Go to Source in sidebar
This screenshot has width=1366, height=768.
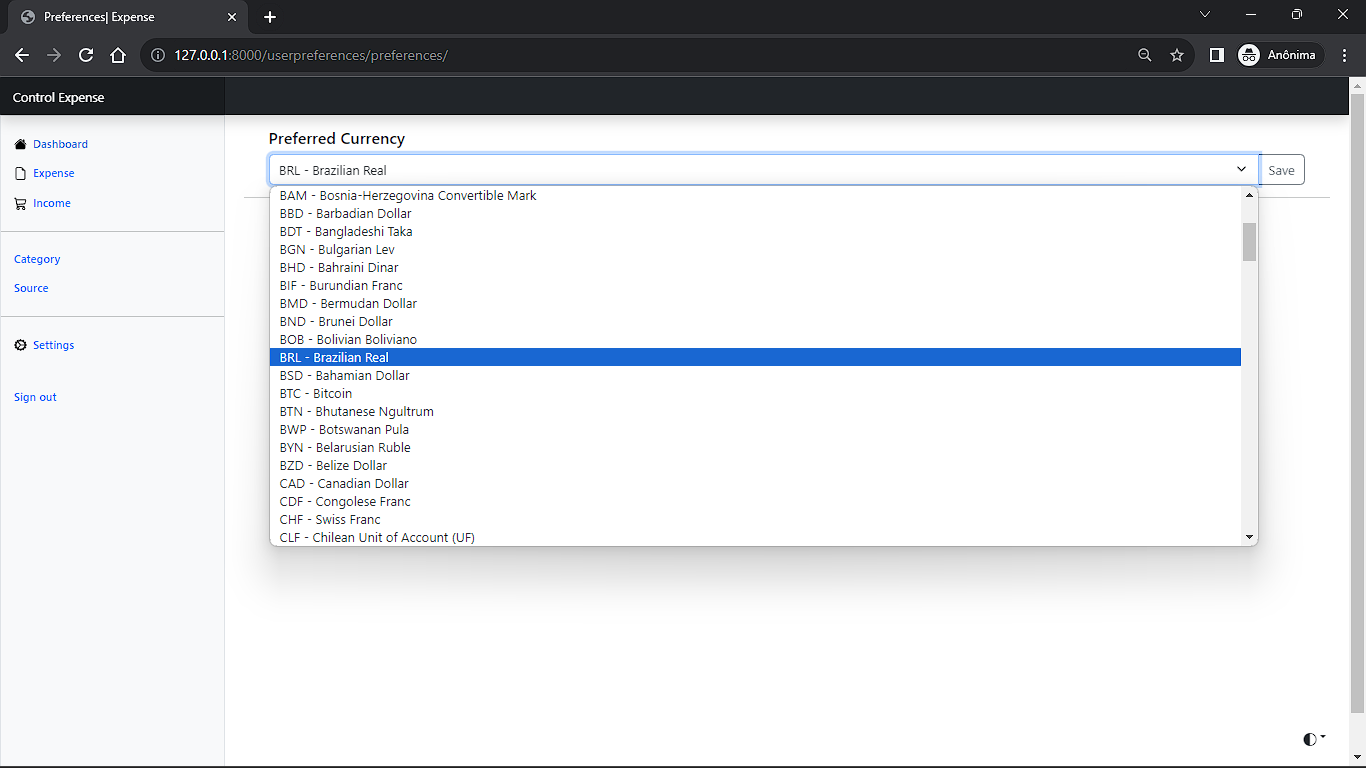pyautogui.click(x=31, y=288)
